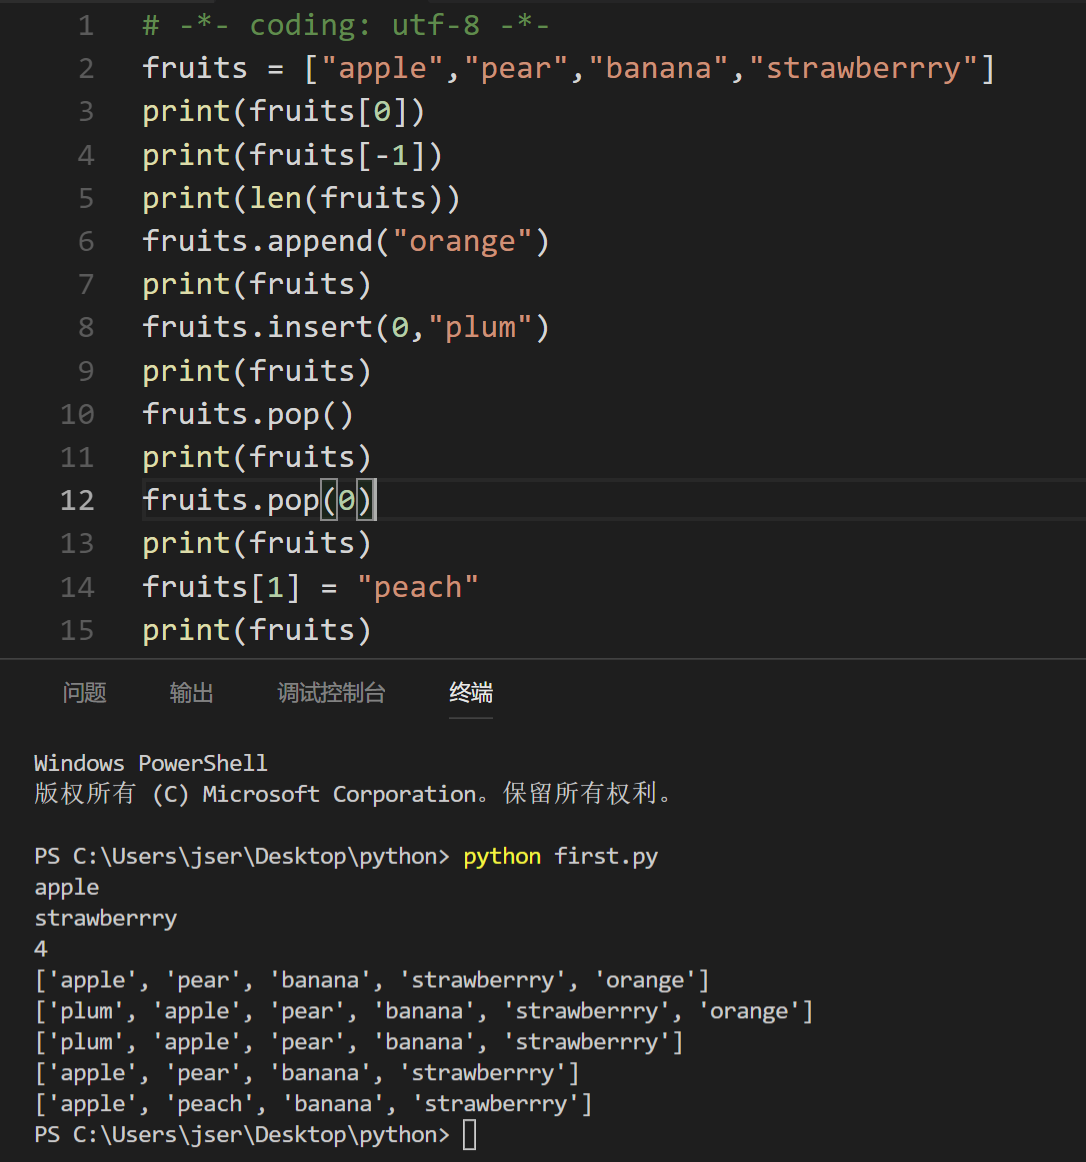Click fruits.pop(0) on line 12
Screen dimensions: 1086x1162
[x=258, y=500]
